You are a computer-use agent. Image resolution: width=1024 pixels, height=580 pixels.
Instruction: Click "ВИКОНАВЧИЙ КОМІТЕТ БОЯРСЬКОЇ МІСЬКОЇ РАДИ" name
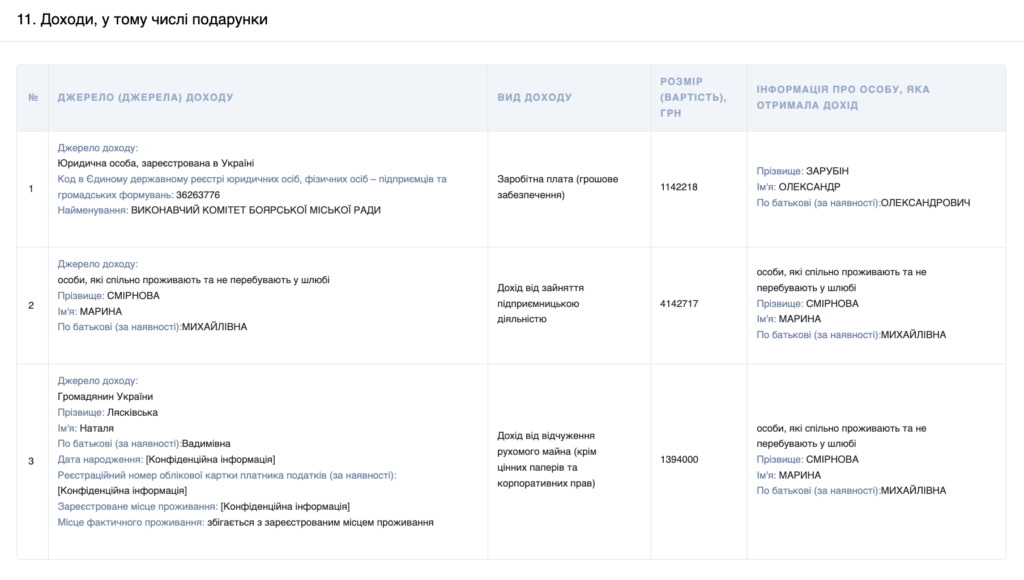[x=256, y=211]
